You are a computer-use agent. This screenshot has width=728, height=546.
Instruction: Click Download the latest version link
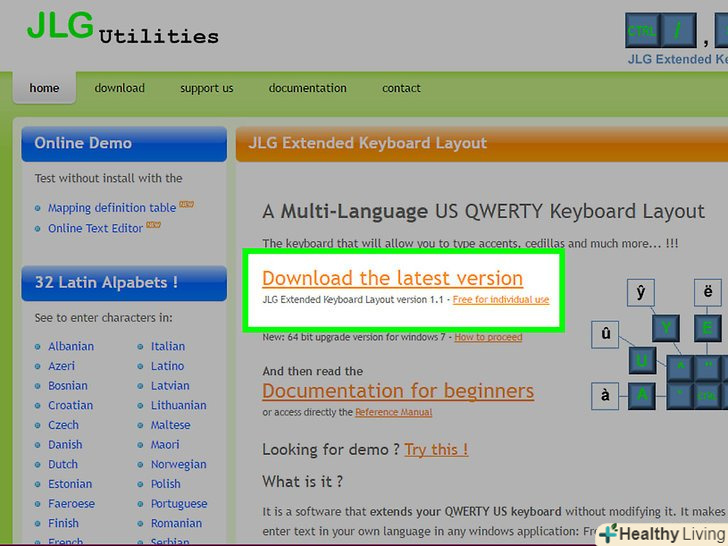click(392, 278)
